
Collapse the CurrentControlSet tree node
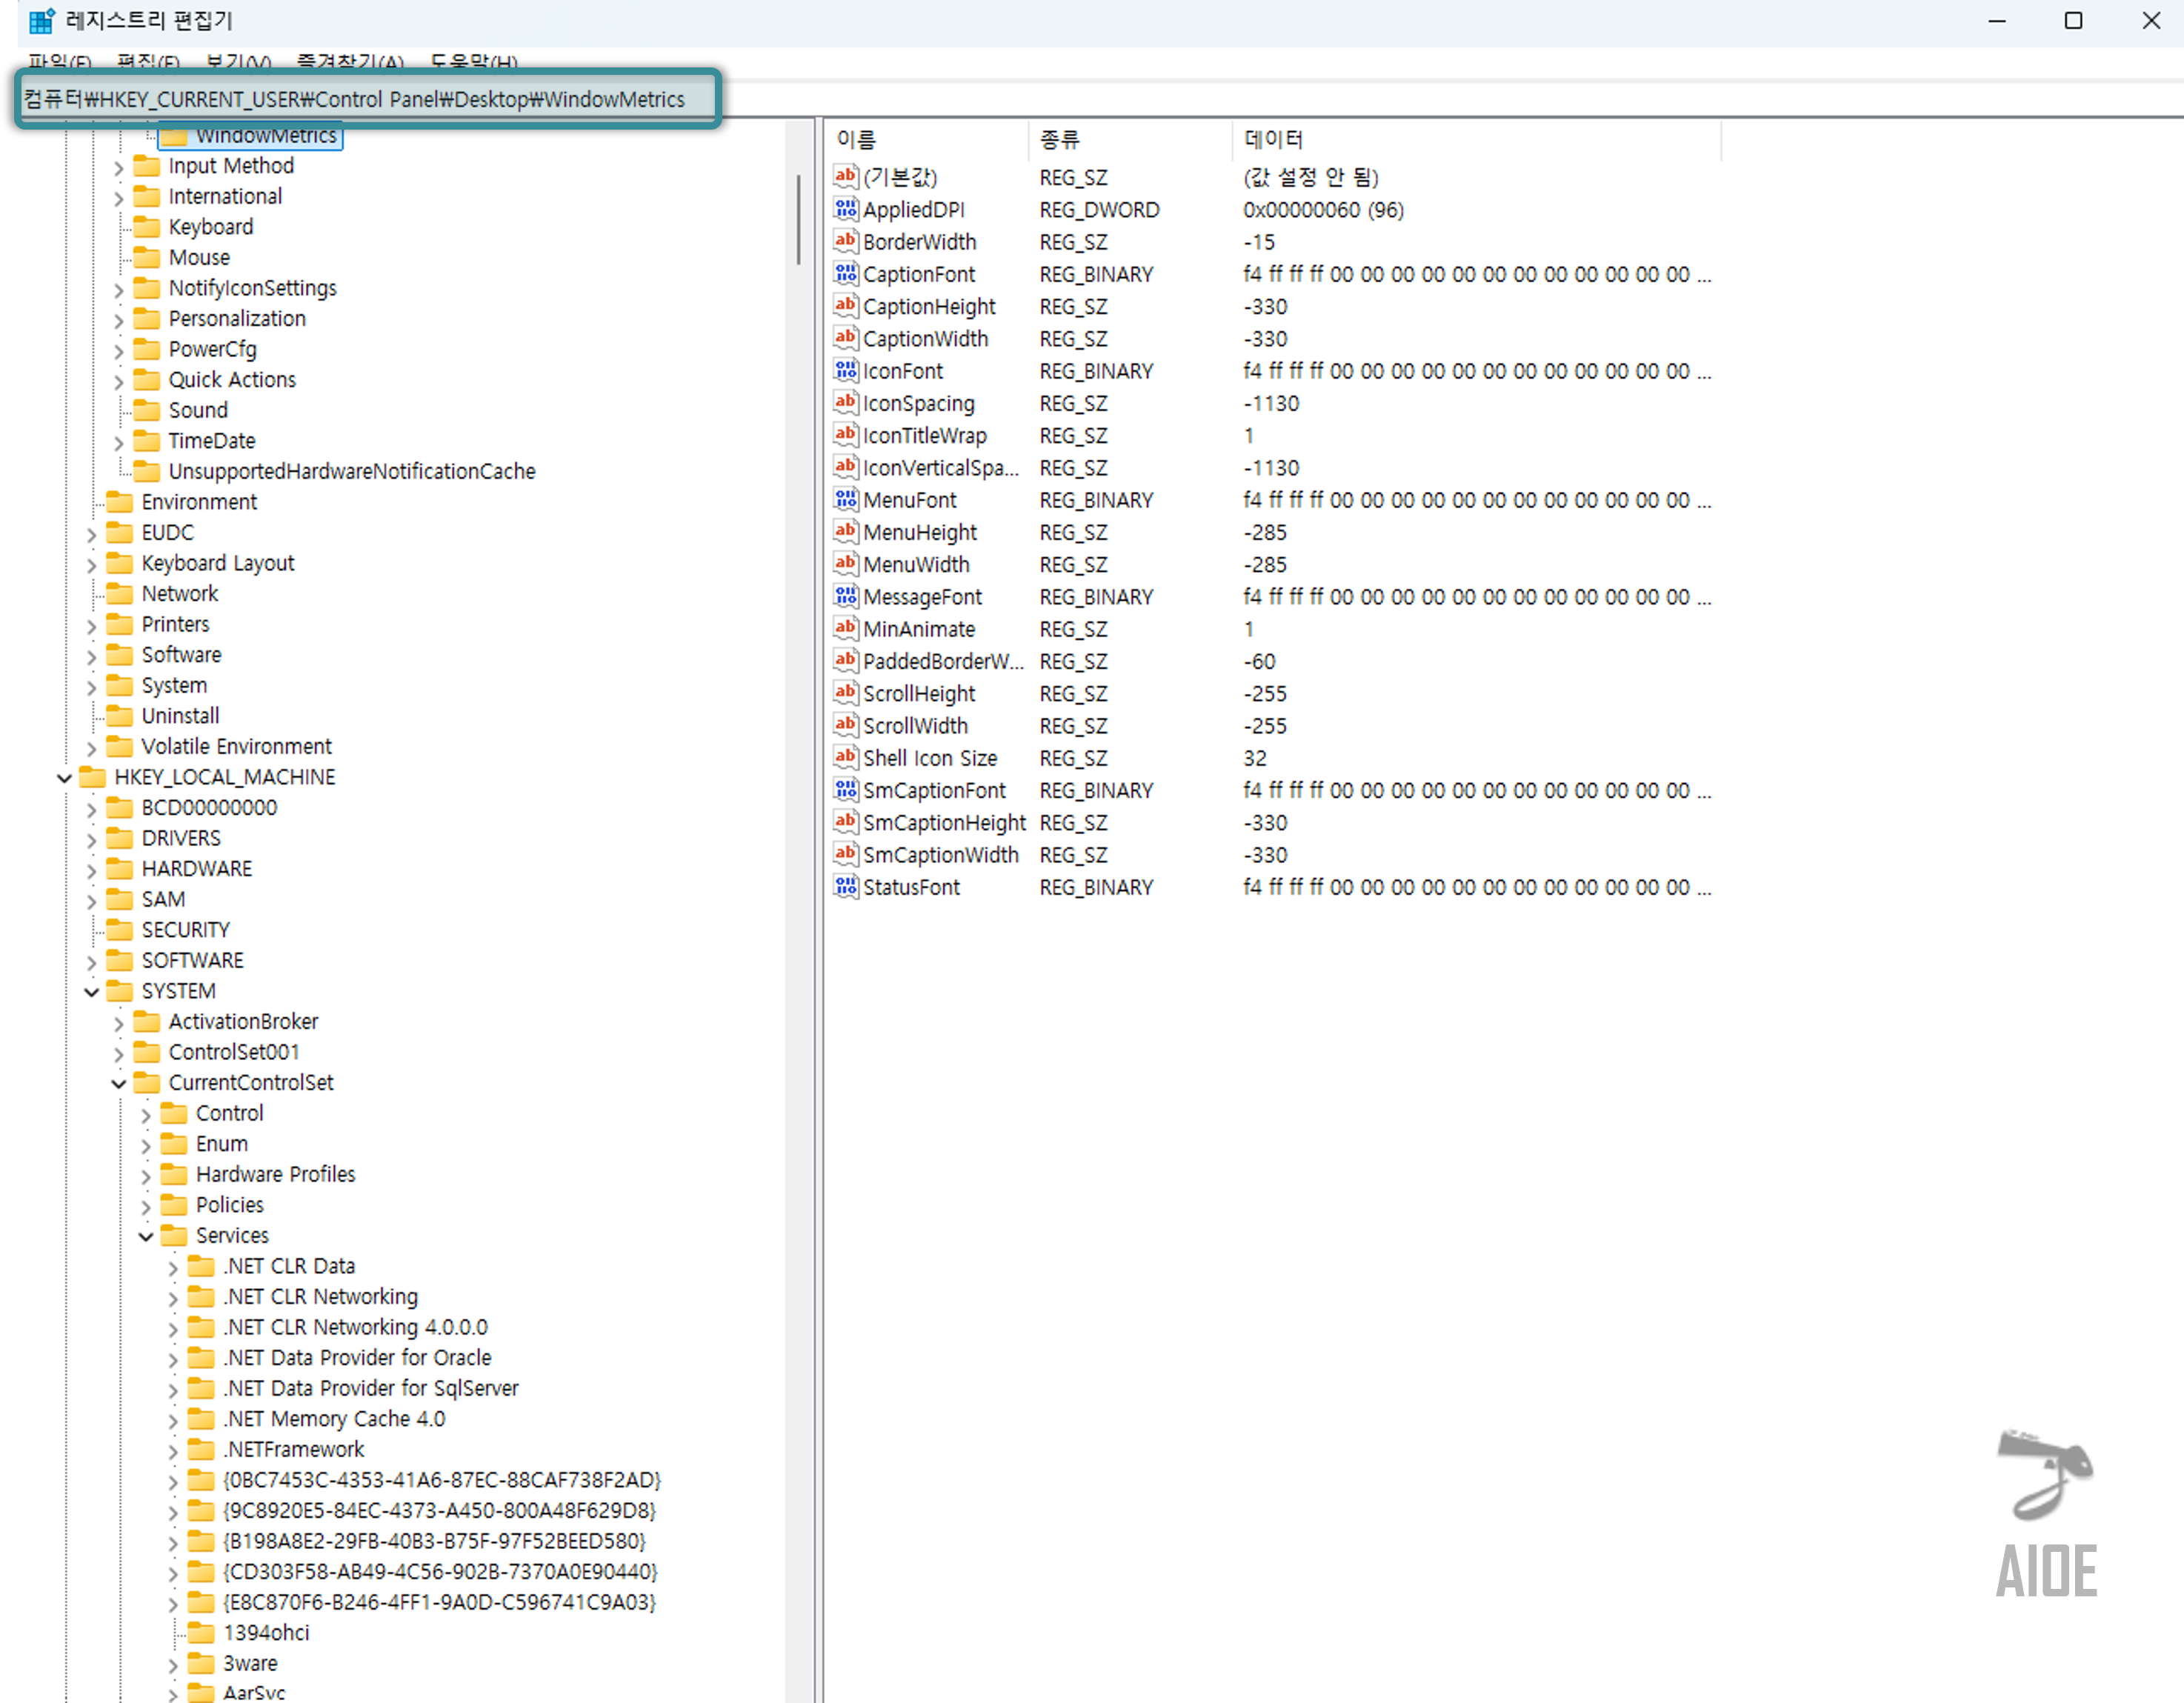pyautogui.click(x=118, y=1083)
